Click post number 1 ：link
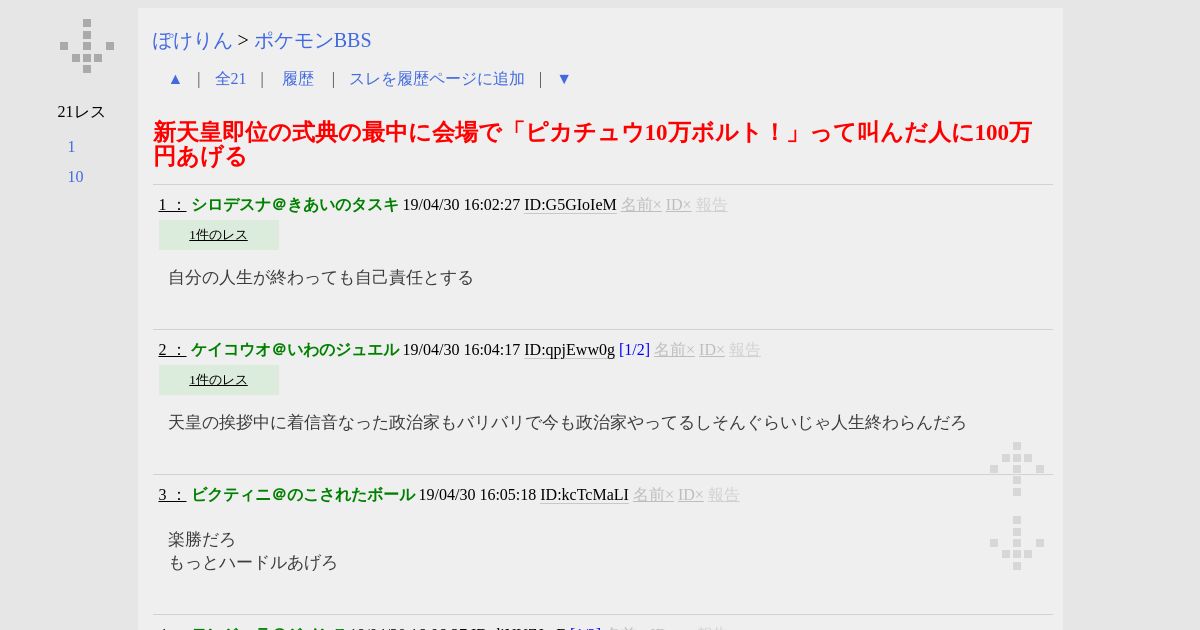This screenshot has width=1200, height=630. click(172, 205)
